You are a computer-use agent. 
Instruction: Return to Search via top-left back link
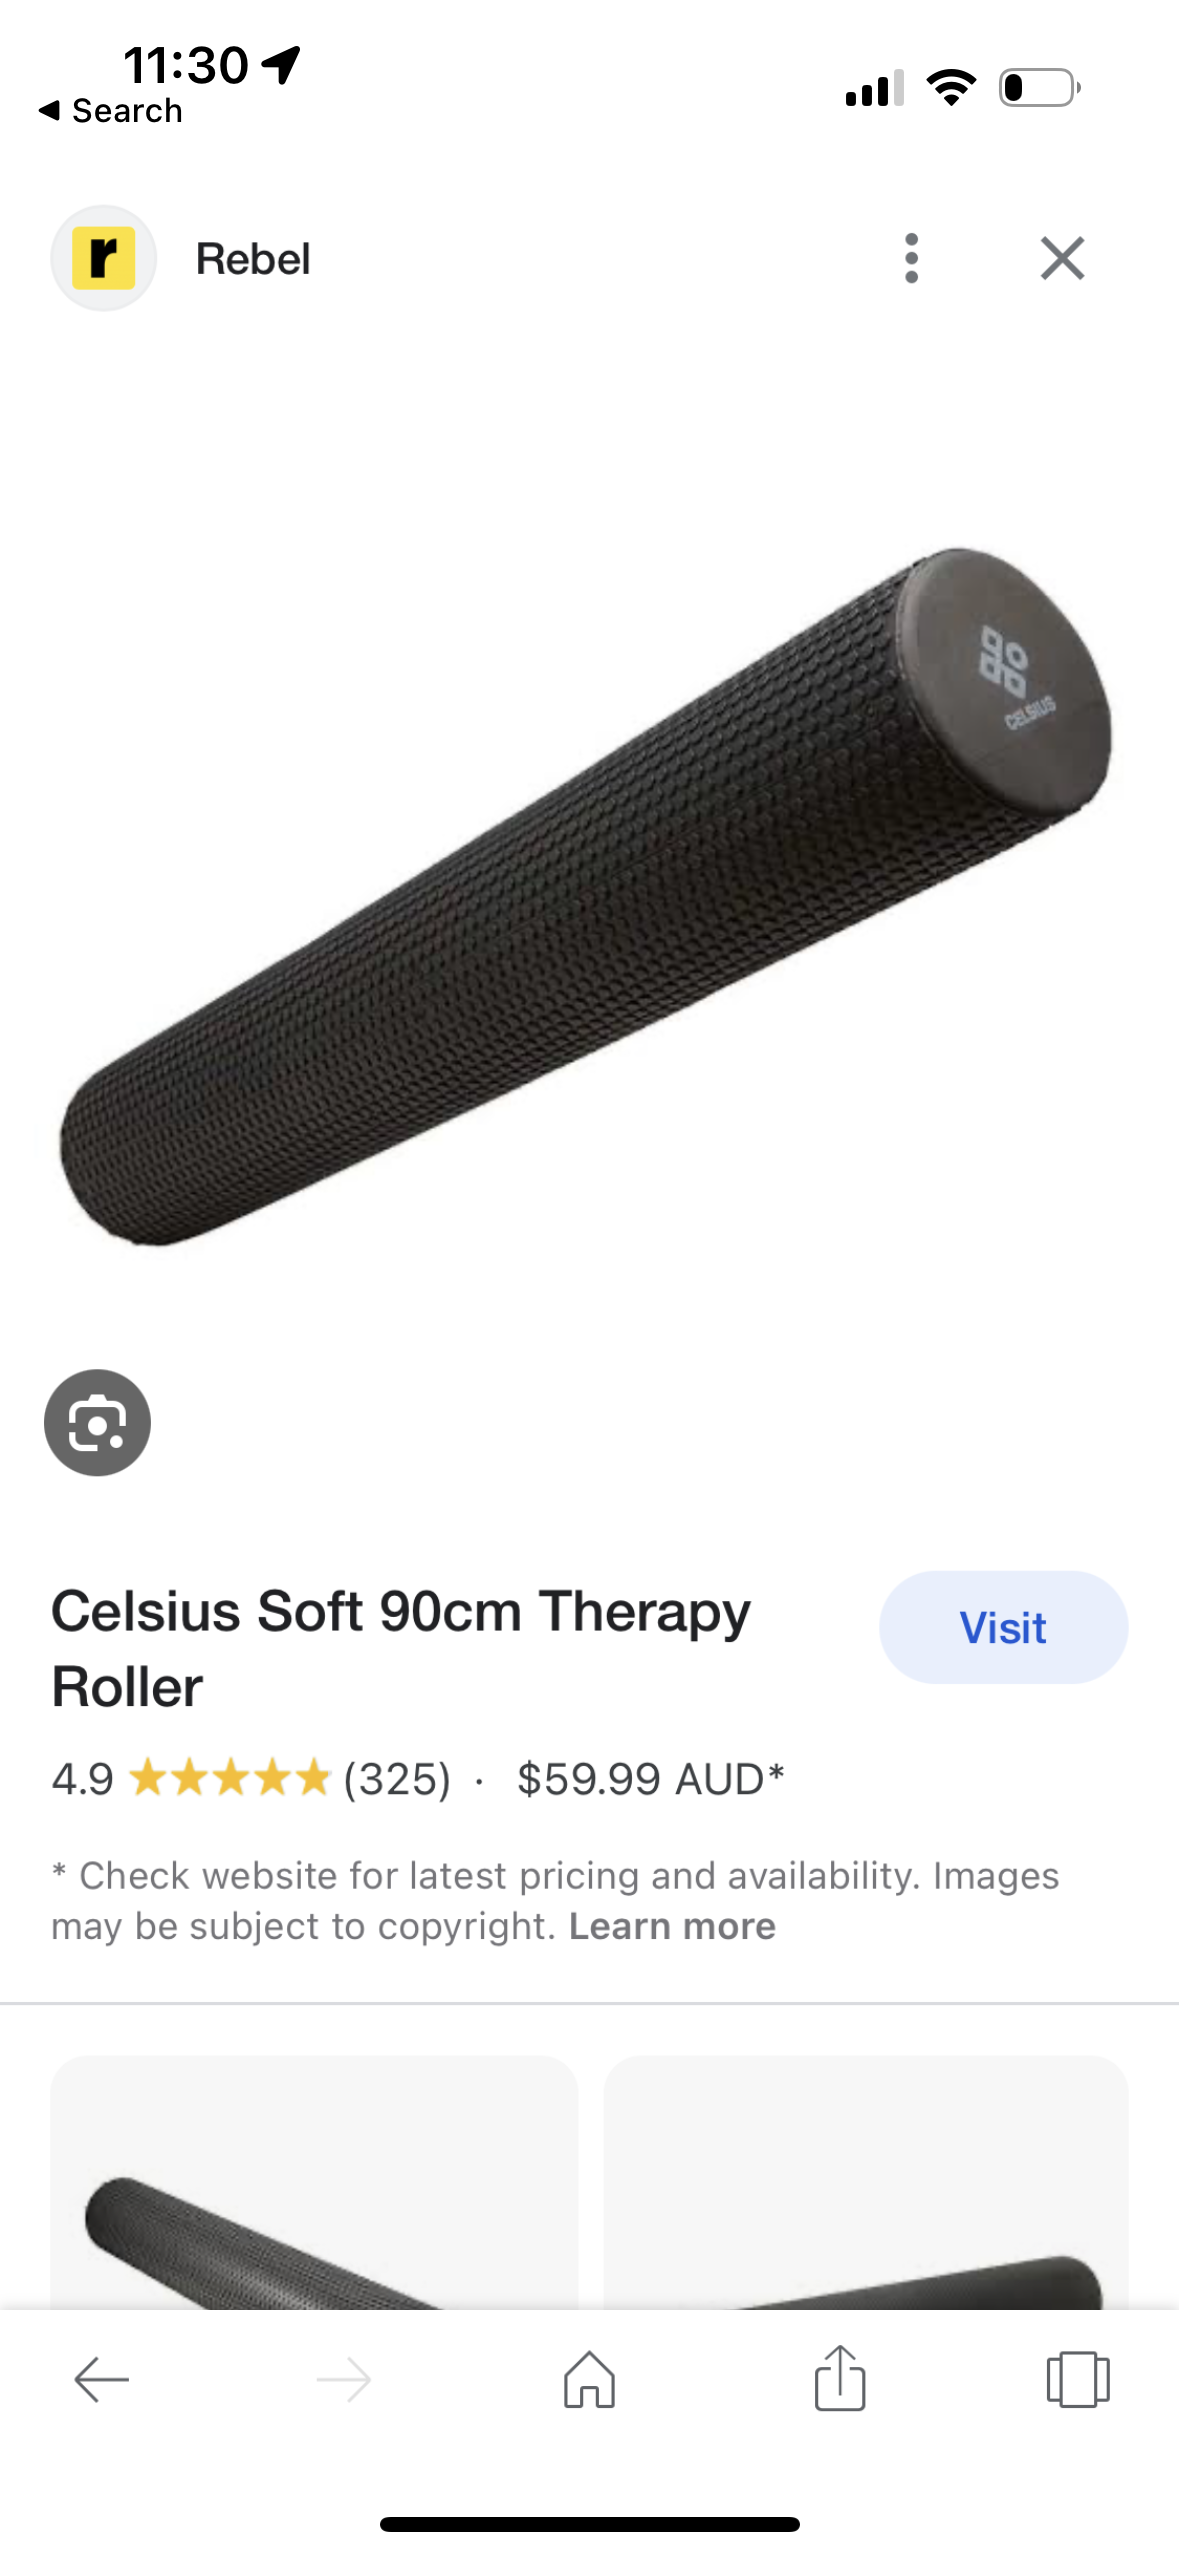110,110
